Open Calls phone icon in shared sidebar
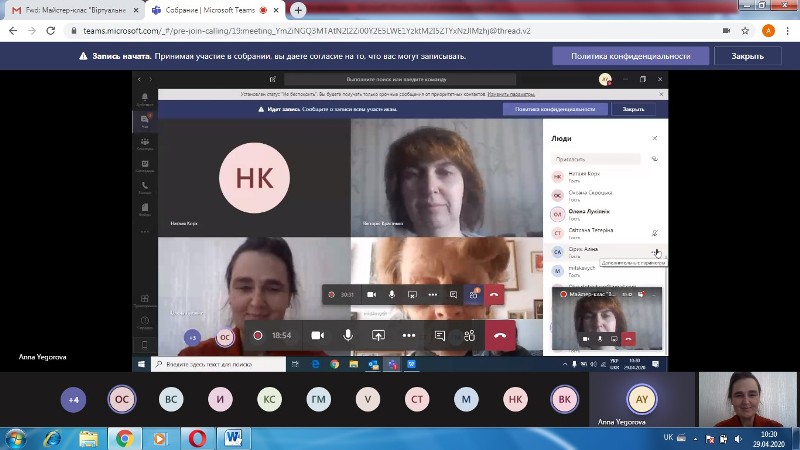800x450 pixels. point(145,188)
